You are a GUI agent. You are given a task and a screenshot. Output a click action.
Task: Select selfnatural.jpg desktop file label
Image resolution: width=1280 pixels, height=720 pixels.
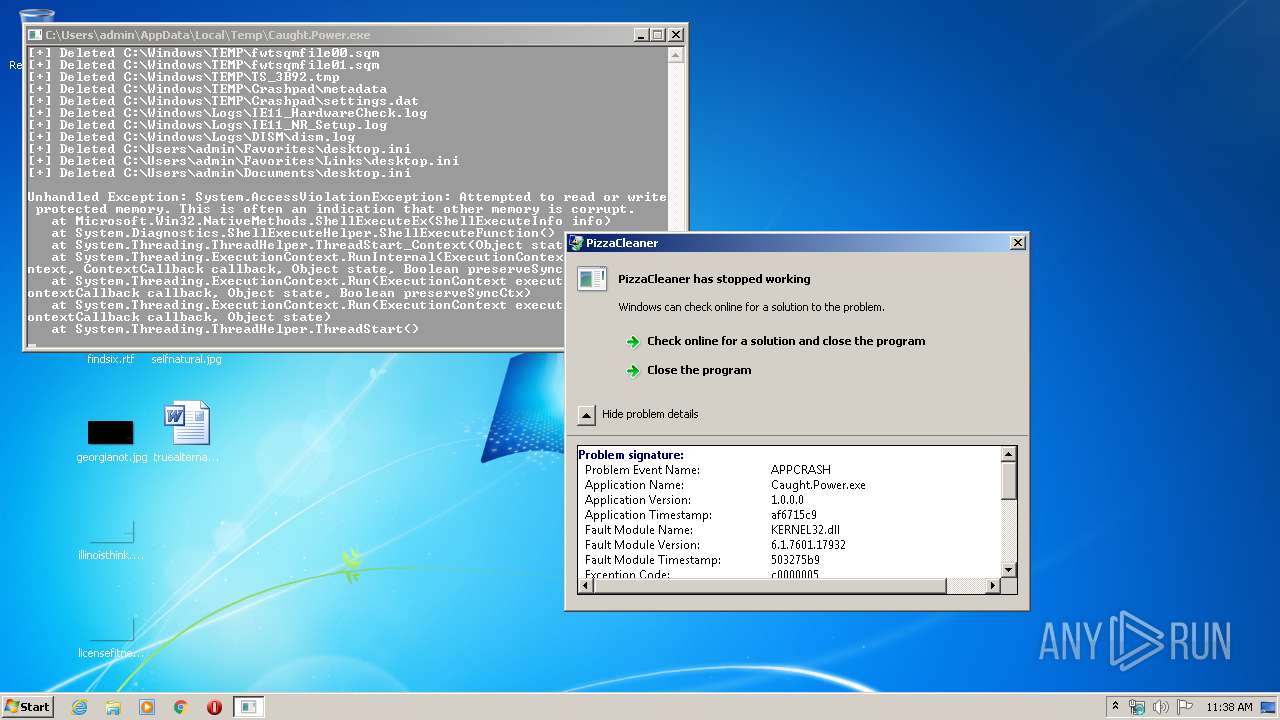187,359
